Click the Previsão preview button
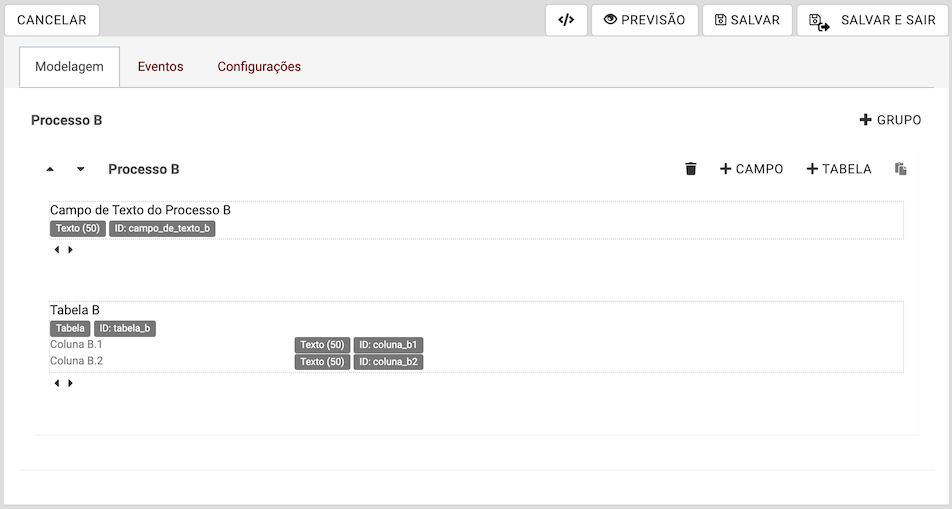Viewport: 952px width, 509px height. pos(644,20)
